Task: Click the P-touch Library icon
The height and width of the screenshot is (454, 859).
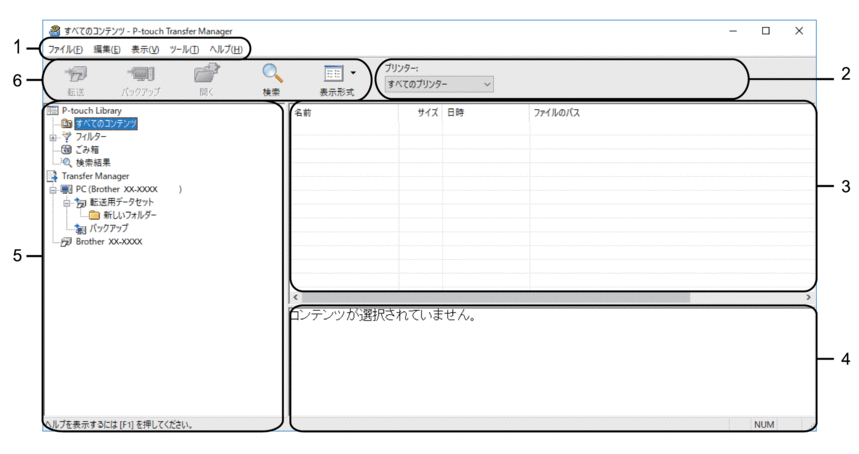Action: 53,110
